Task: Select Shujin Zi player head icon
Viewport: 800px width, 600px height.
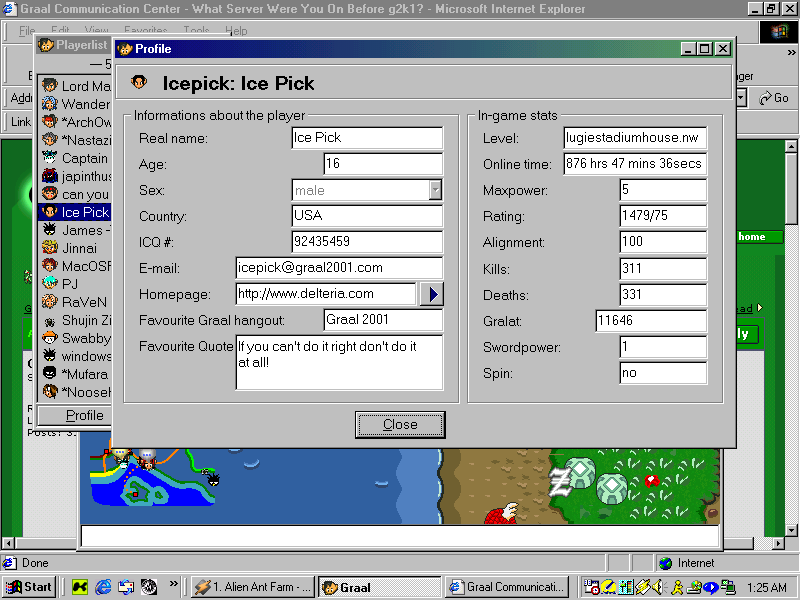Action: (x=49, y=320)
